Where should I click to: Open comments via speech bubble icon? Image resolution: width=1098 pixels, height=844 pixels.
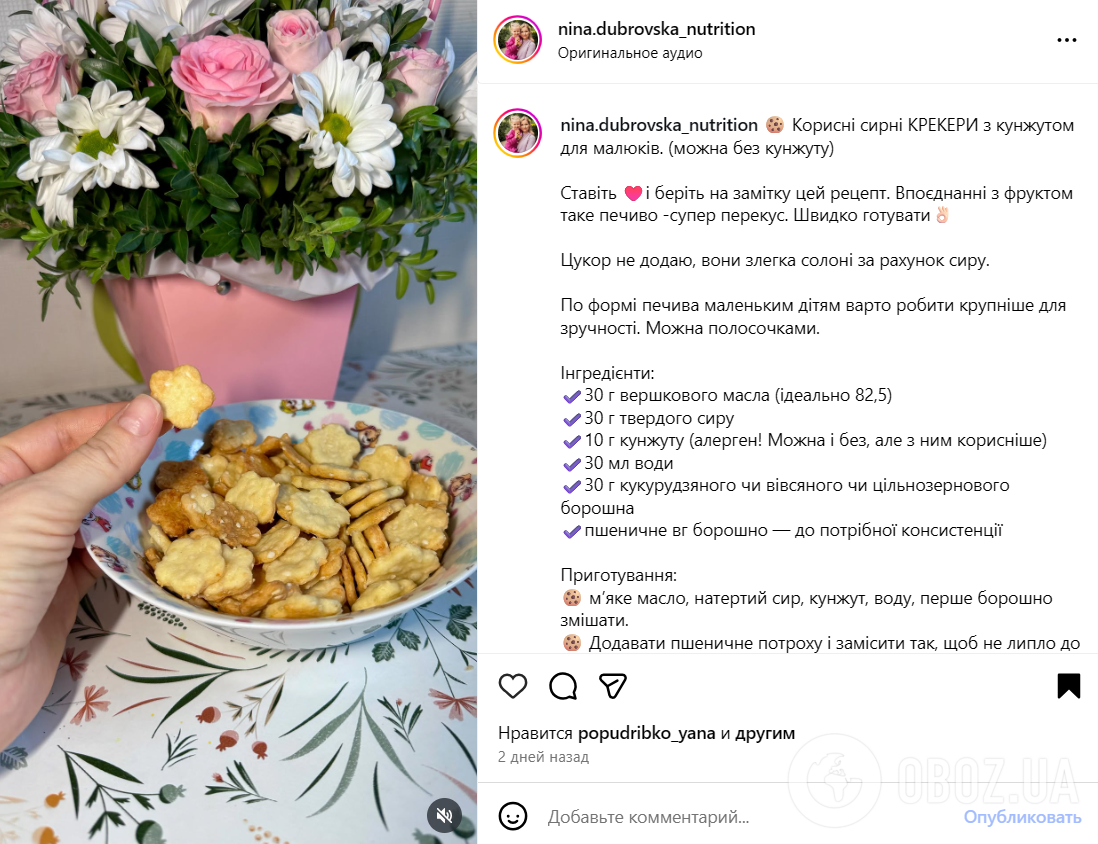click(x=563, y=686)
